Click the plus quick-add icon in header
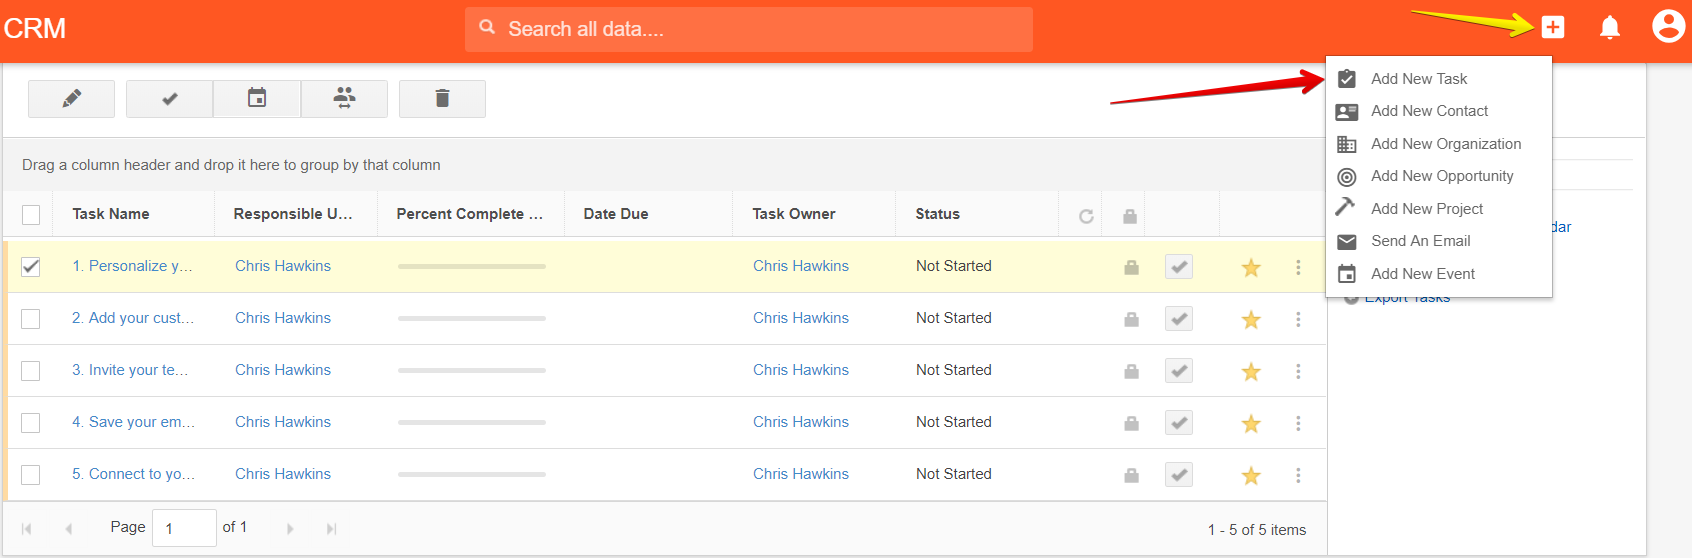 (1552, 27)
